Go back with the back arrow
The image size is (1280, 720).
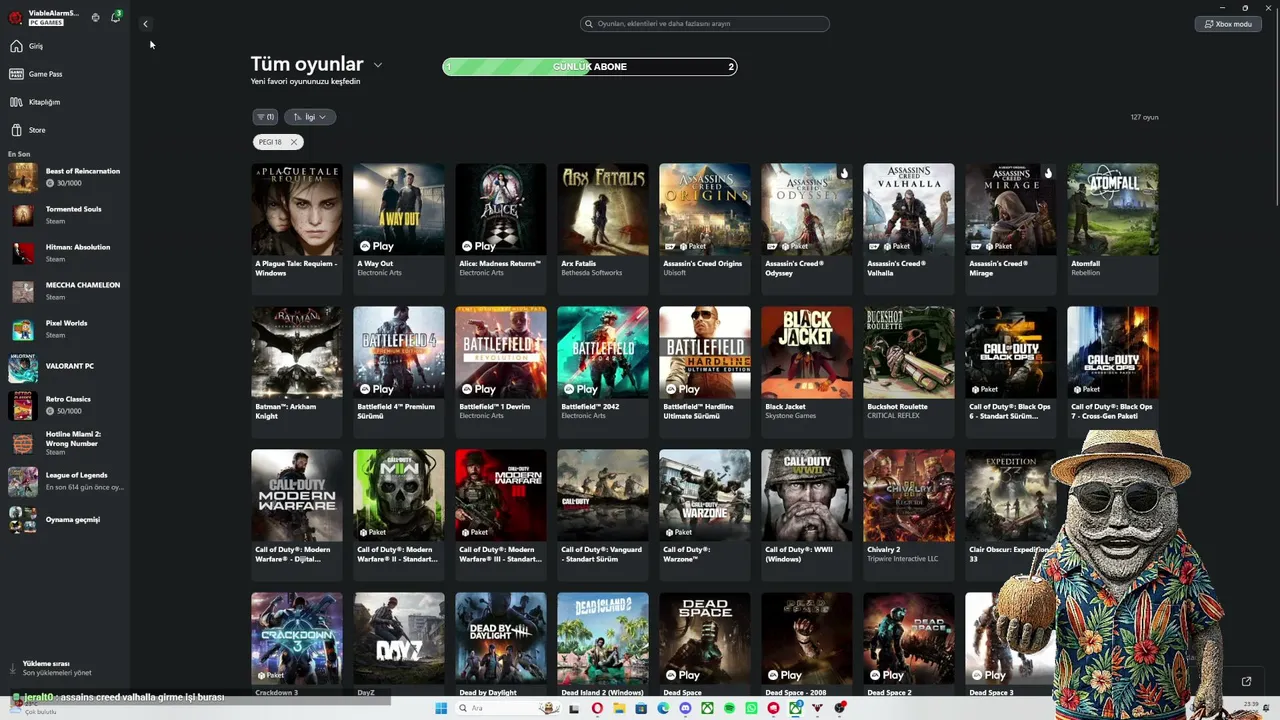[x=145, y=24]
